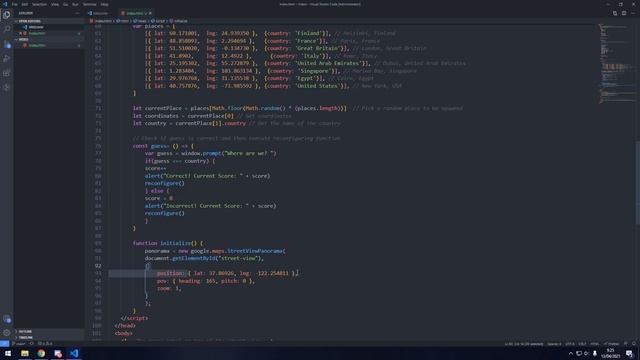640x360 pixels.
Task: Open the Explorer view in activity bar
Action: point(7,15)
